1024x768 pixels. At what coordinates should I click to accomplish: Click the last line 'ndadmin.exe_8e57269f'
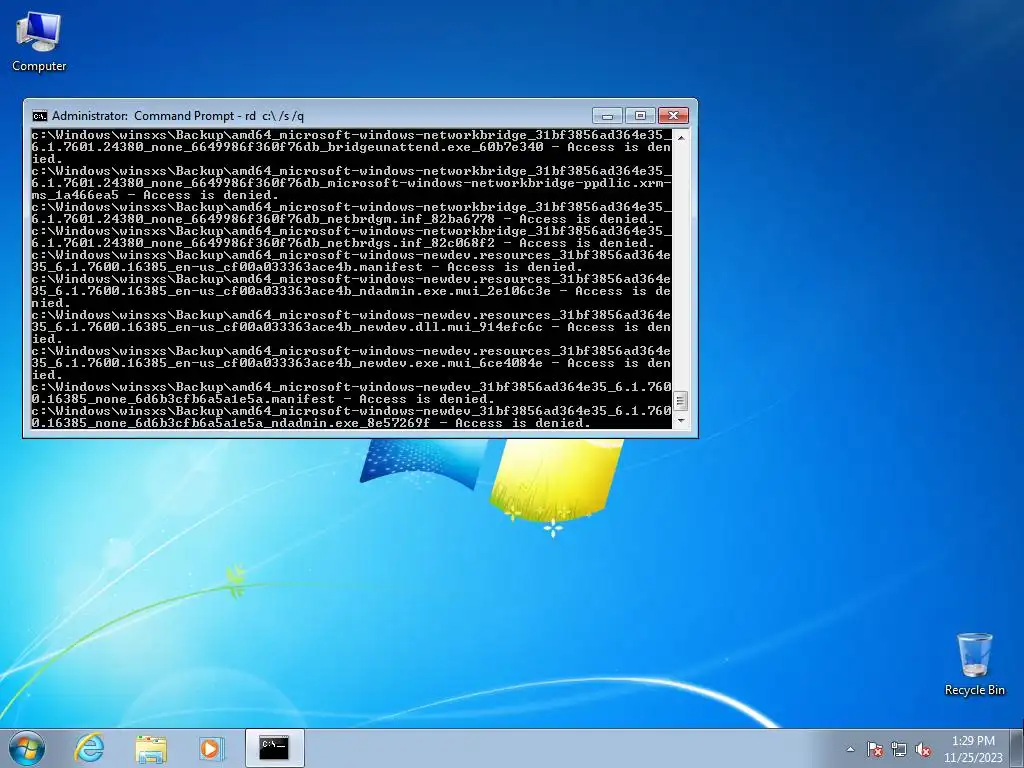pyautogui.click(x=311, y=423)
